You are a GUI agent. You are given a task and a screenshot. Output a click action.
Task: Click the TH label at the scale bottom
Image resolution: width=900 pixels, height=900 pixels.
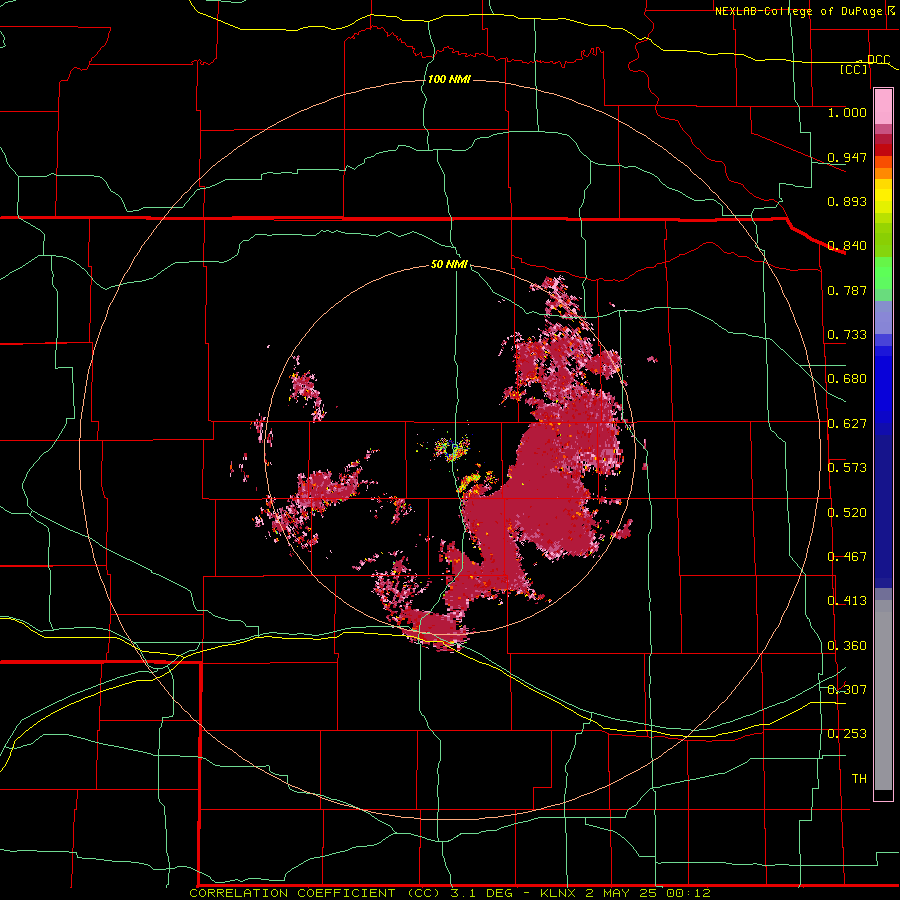(859, 779)
